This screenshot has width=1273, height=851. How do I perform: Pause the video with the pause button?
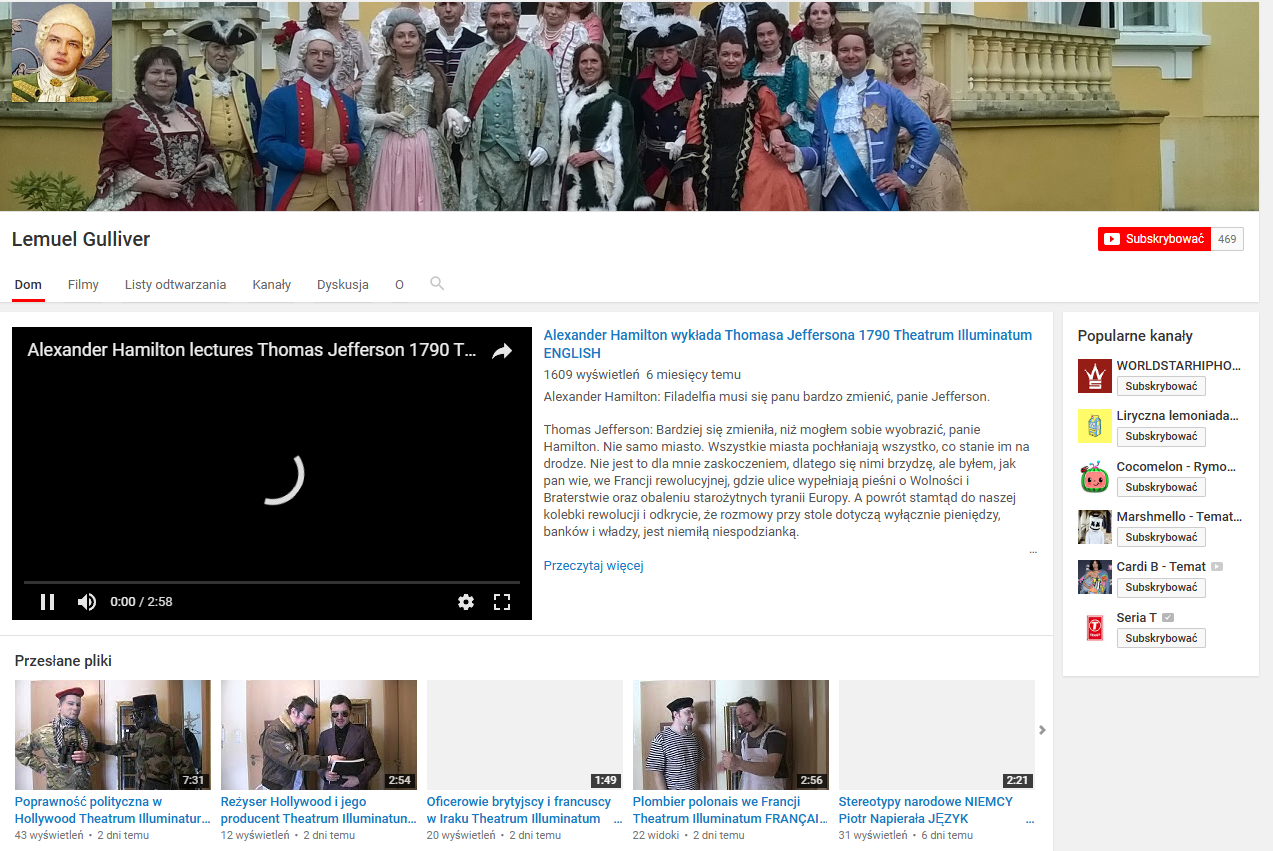click(x=47, y=601)
